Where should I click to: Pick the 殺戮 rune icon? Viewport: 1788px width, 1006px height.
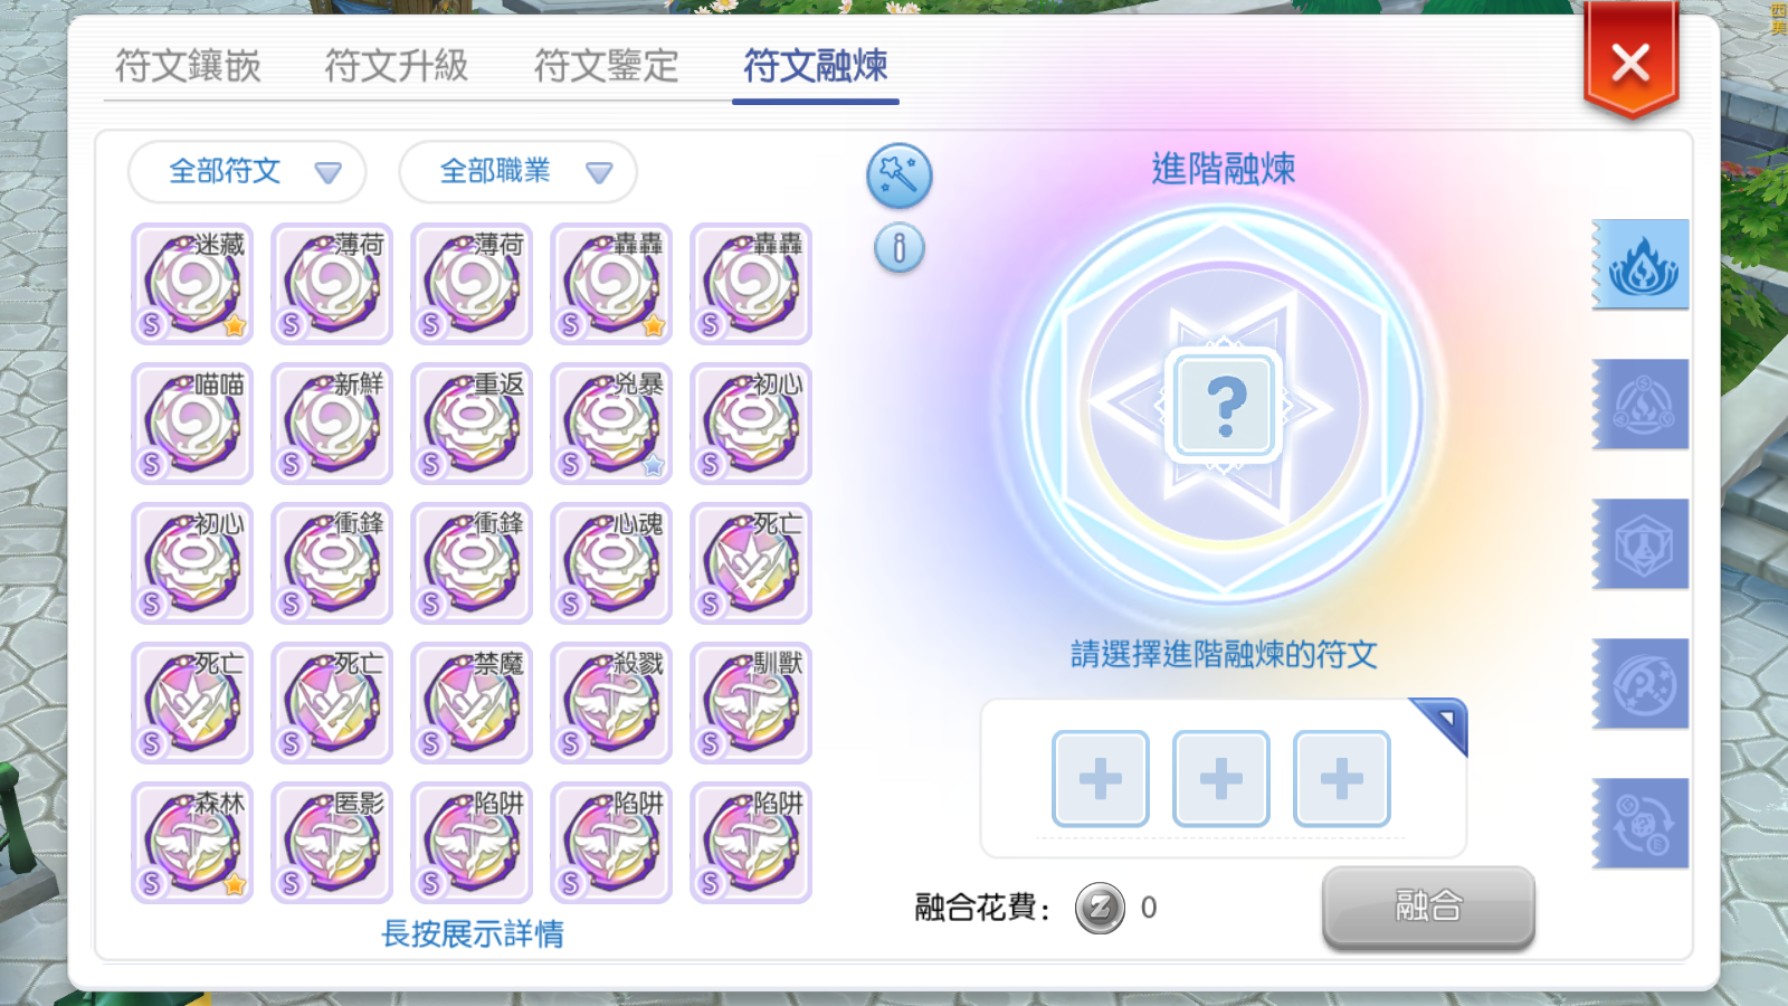611,703
